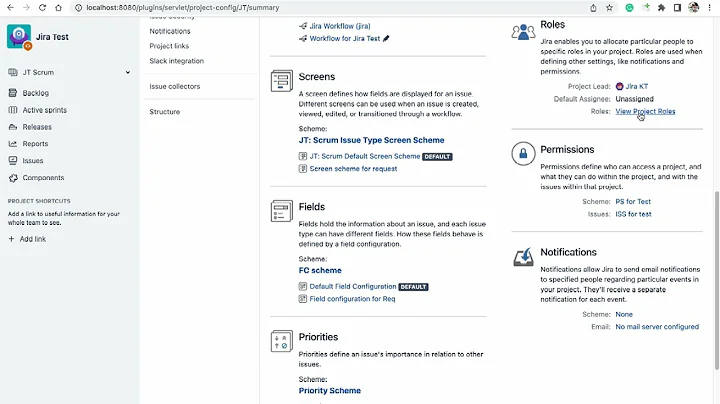Open Screen scheme for request link

(353, 168)
